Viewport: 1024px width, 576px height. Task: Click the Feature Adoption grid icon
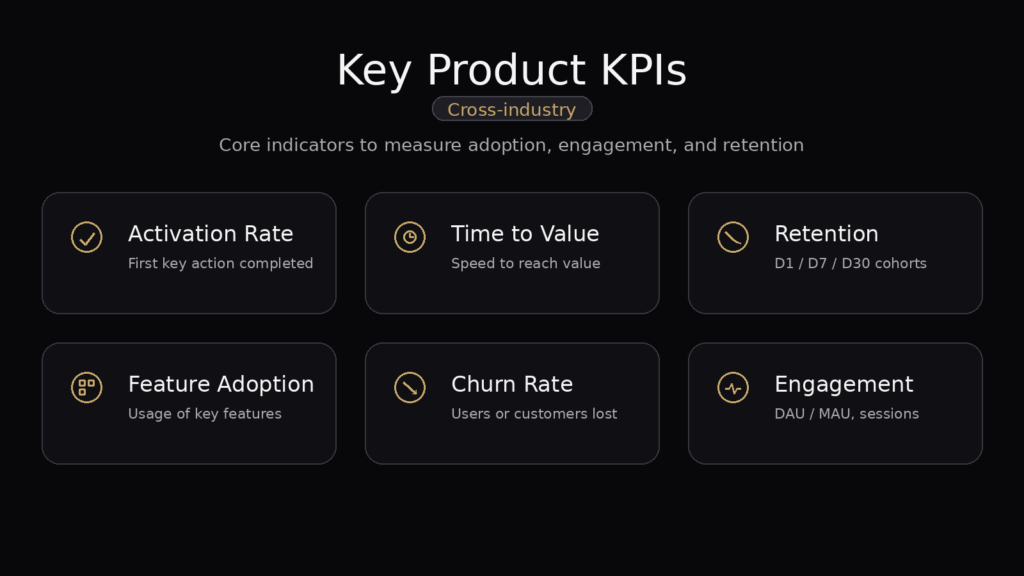(x=87, y=387)
